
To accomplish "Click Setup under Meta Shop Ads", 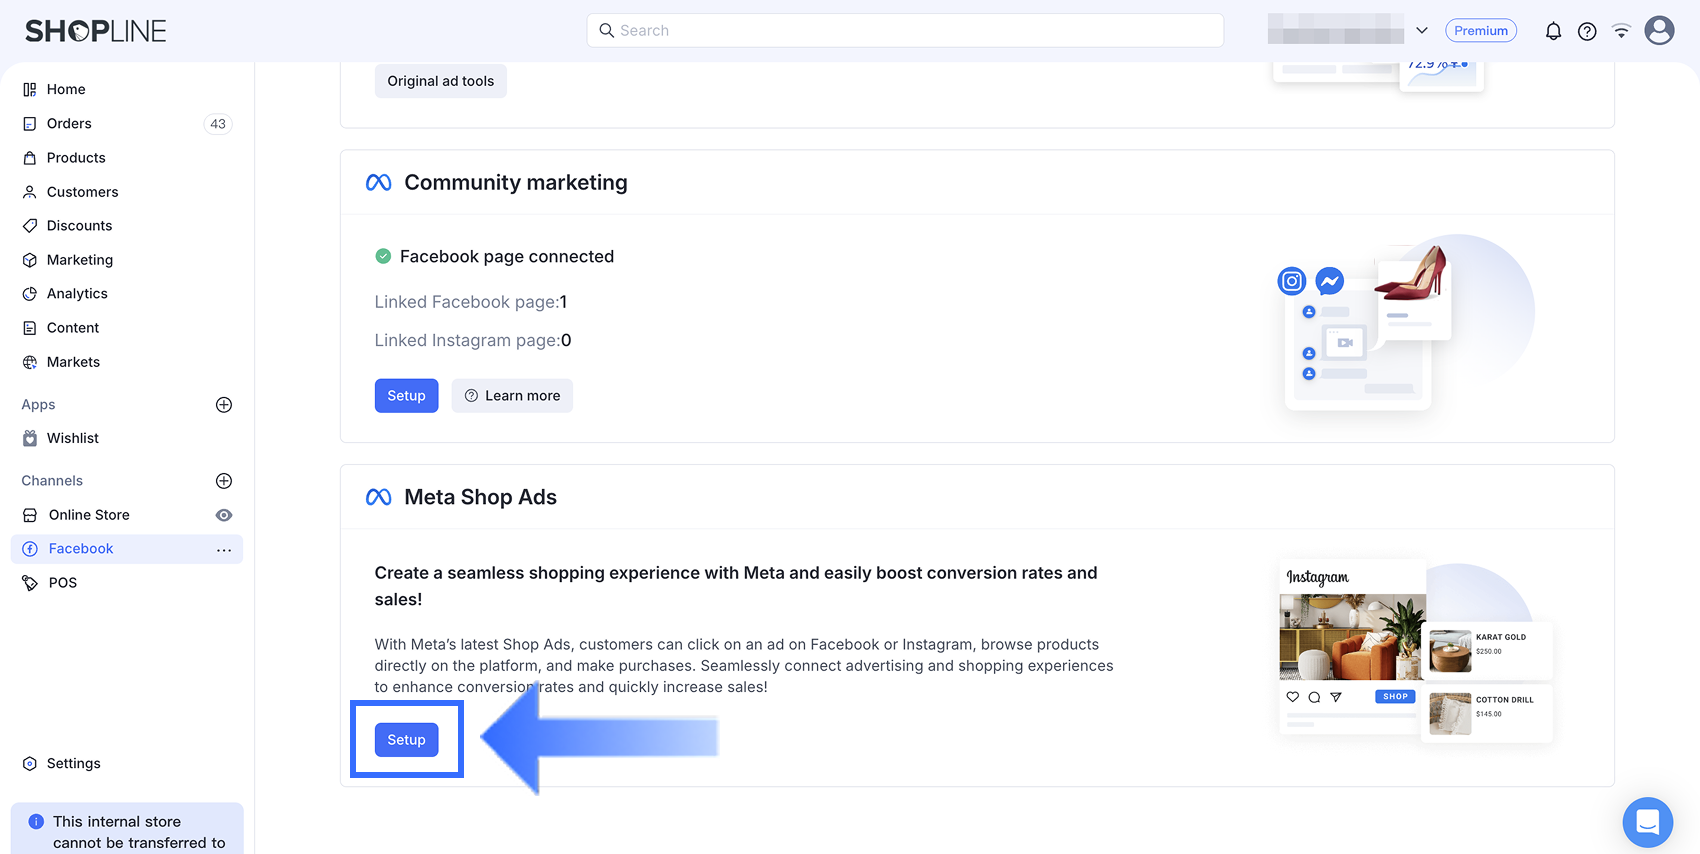I will click(x=406, y=740).
